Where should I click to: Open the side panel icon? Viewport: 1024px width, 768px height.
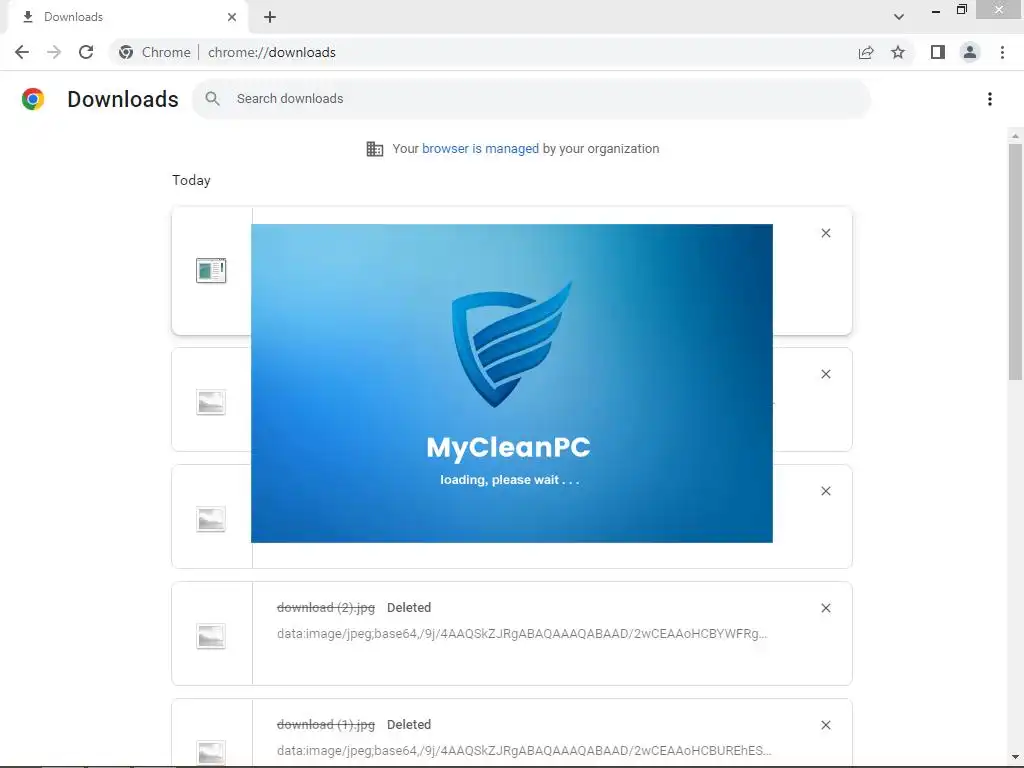point(938,52)
